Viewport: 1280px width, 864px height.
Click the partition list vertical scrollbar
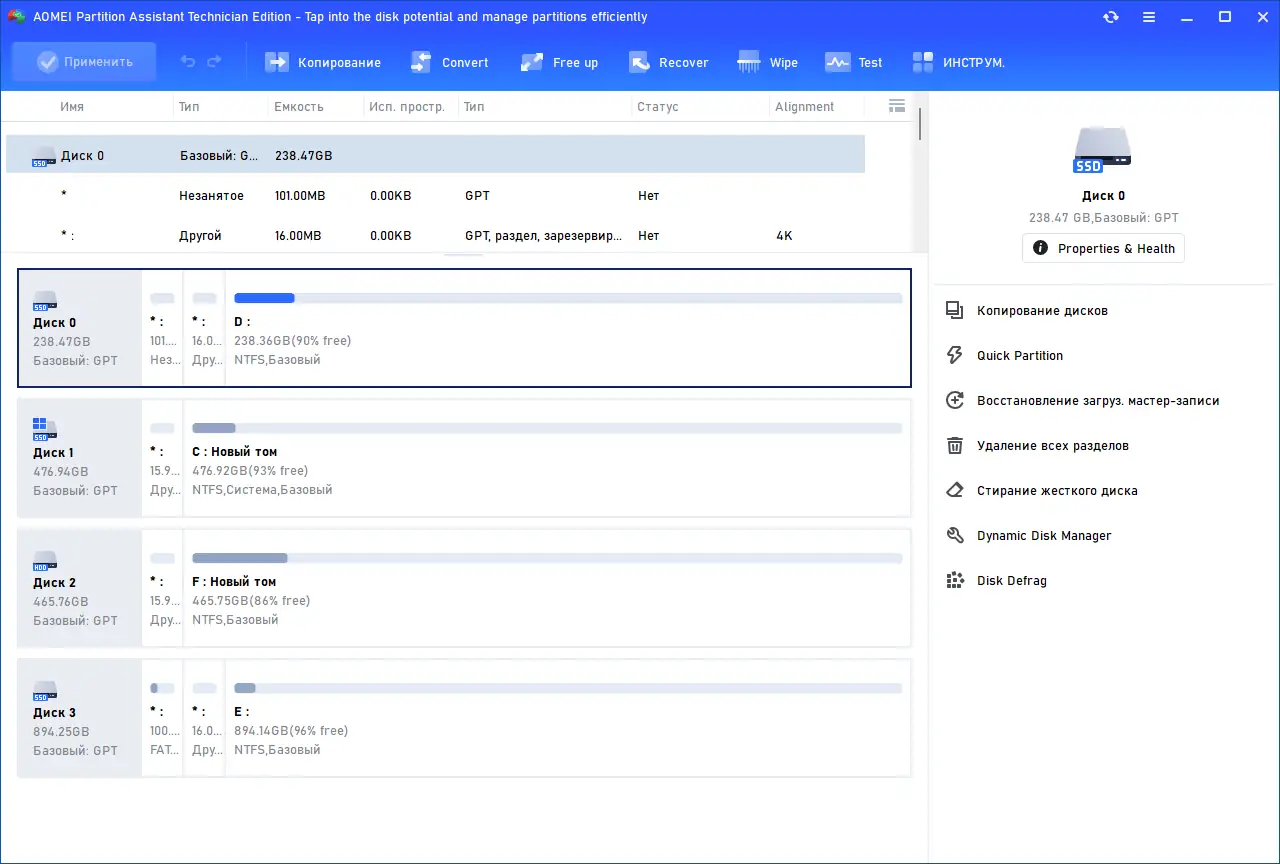(919, 123)
